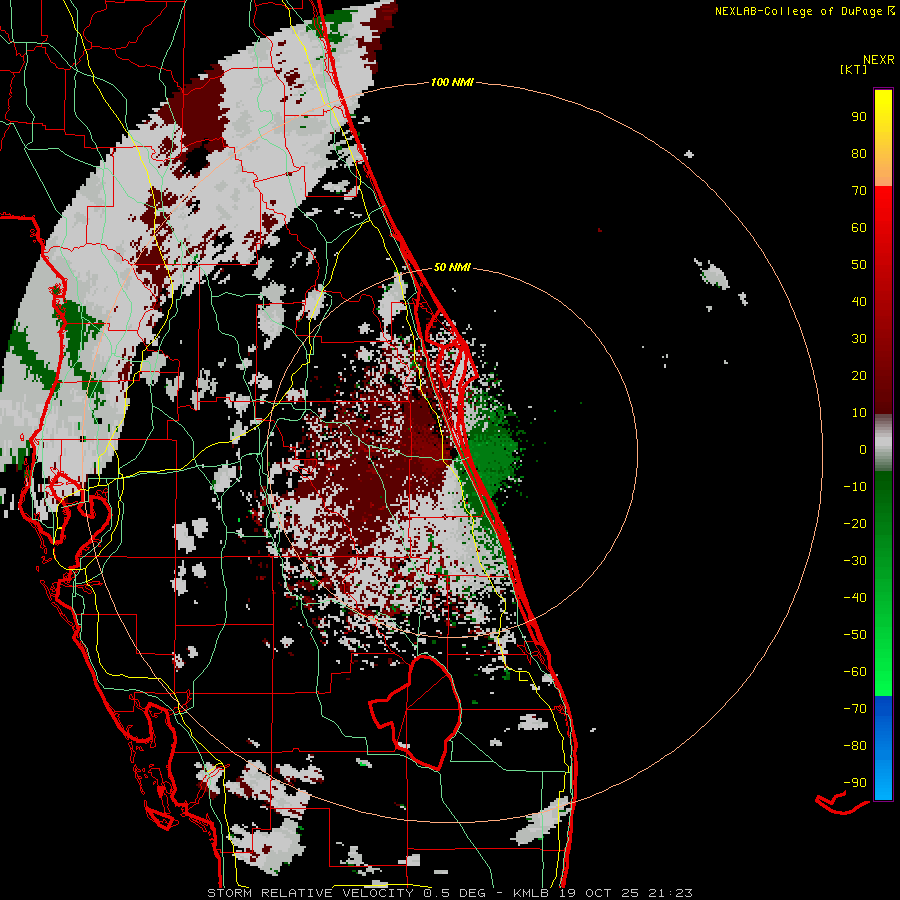Select the -20 value on velocity scale
The image size is (900, 900).
[855, 524]
